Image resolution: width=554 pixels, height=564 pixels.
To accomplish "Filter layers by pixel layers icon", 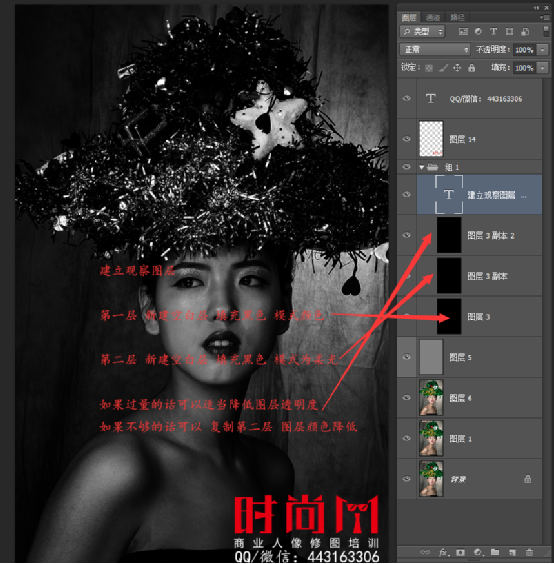I will click(463, 32).
